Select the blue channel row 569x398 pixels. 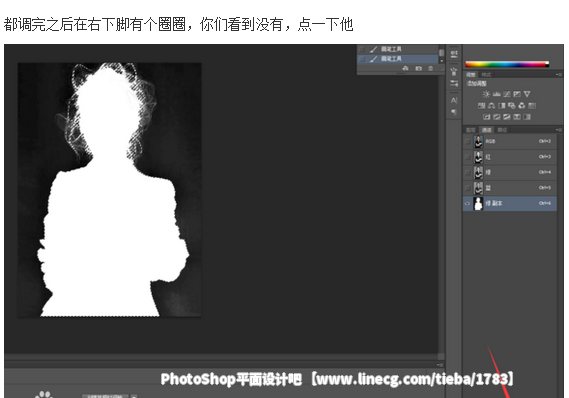tap(510, 188)
